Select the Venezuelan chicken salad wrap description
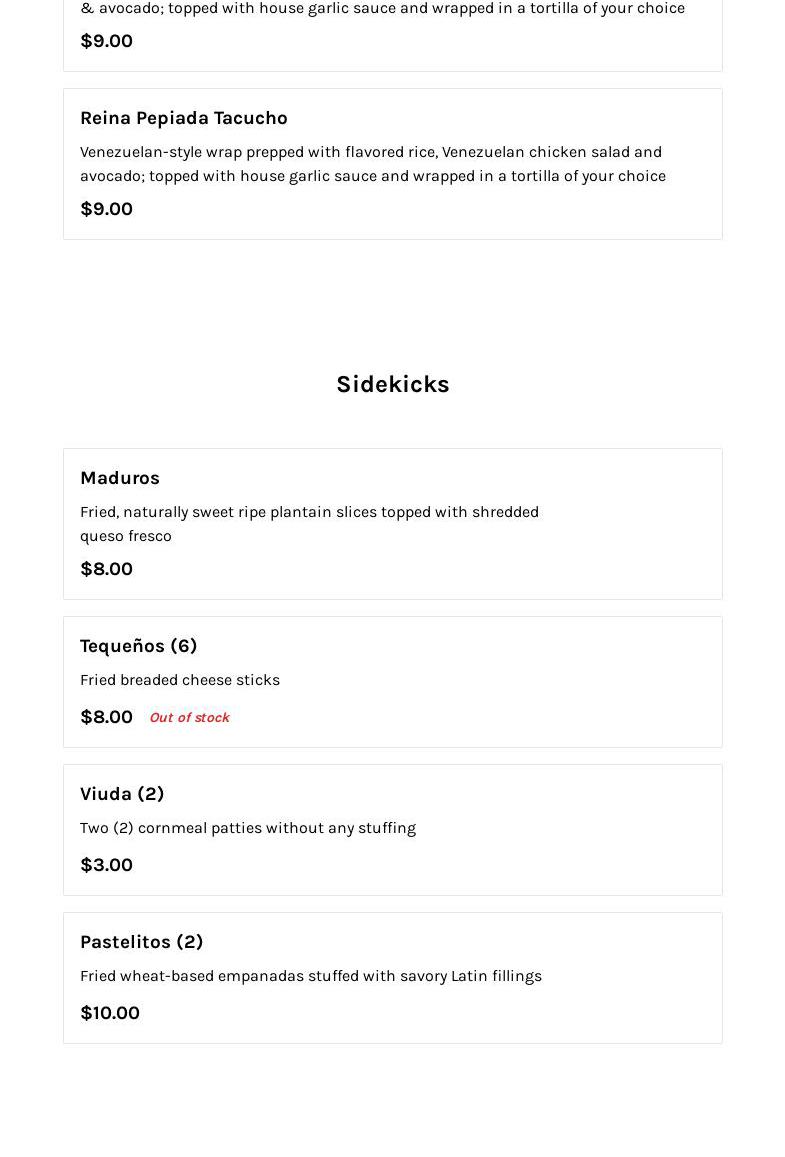The image size is (785, 1157). point(372,164)
